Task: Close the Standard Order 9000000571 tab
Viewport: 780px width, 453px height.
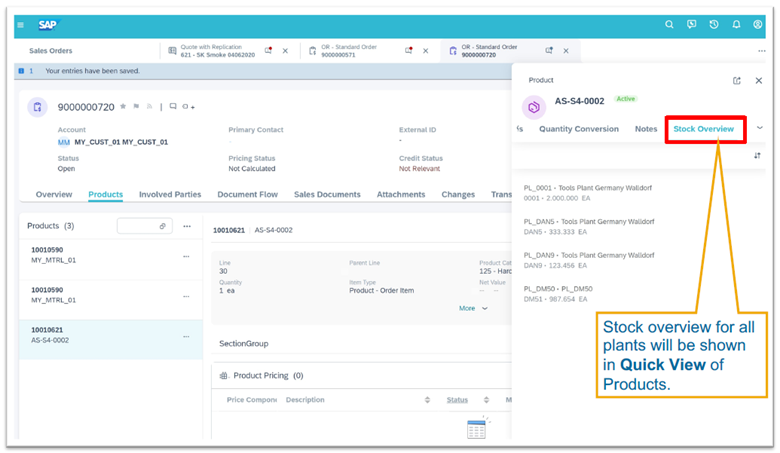Action: tap(425, 51)
